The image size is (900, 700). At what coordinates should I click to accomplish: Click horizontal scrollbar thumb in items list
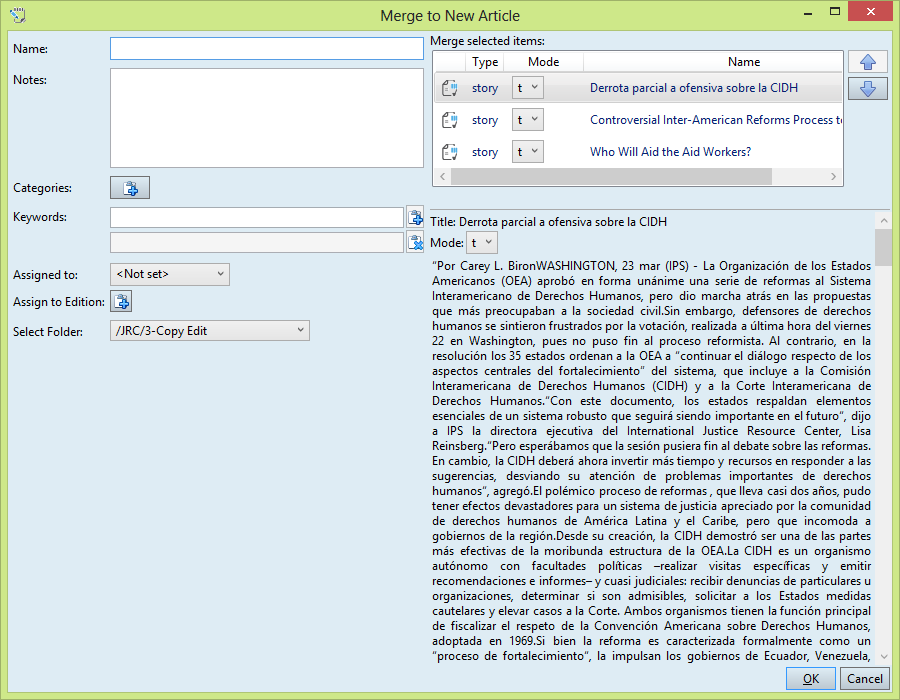coord(611,177)
